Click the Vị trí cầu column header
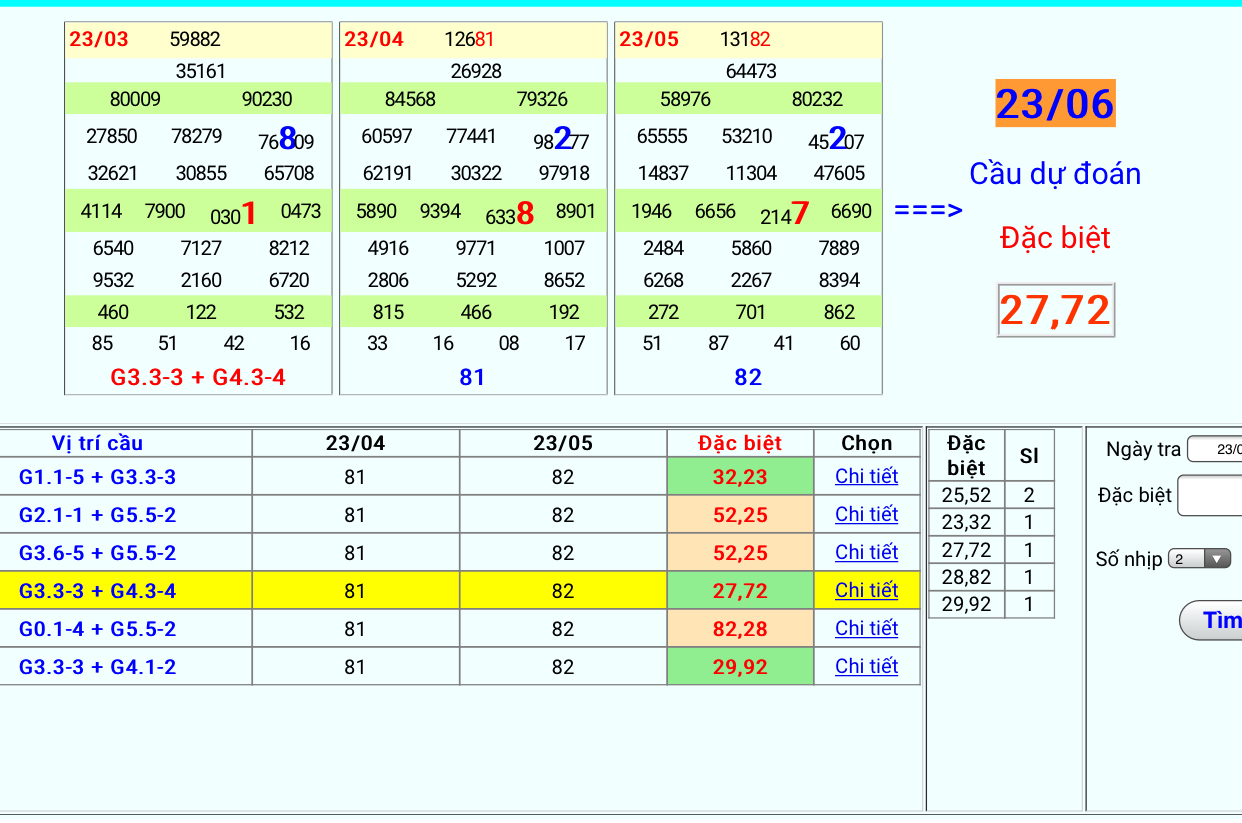1242x823 pixels. pos(97,443)
